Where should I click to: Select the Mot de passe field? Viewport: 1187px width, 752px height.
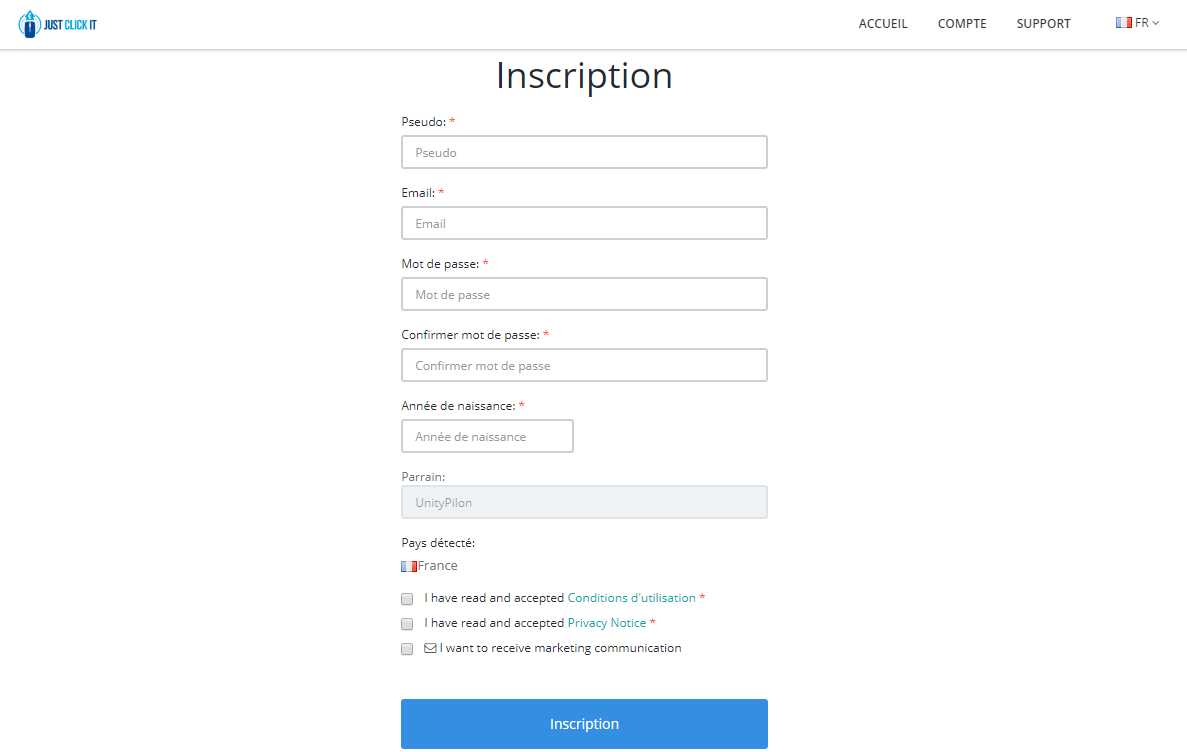tap(584, 294)
